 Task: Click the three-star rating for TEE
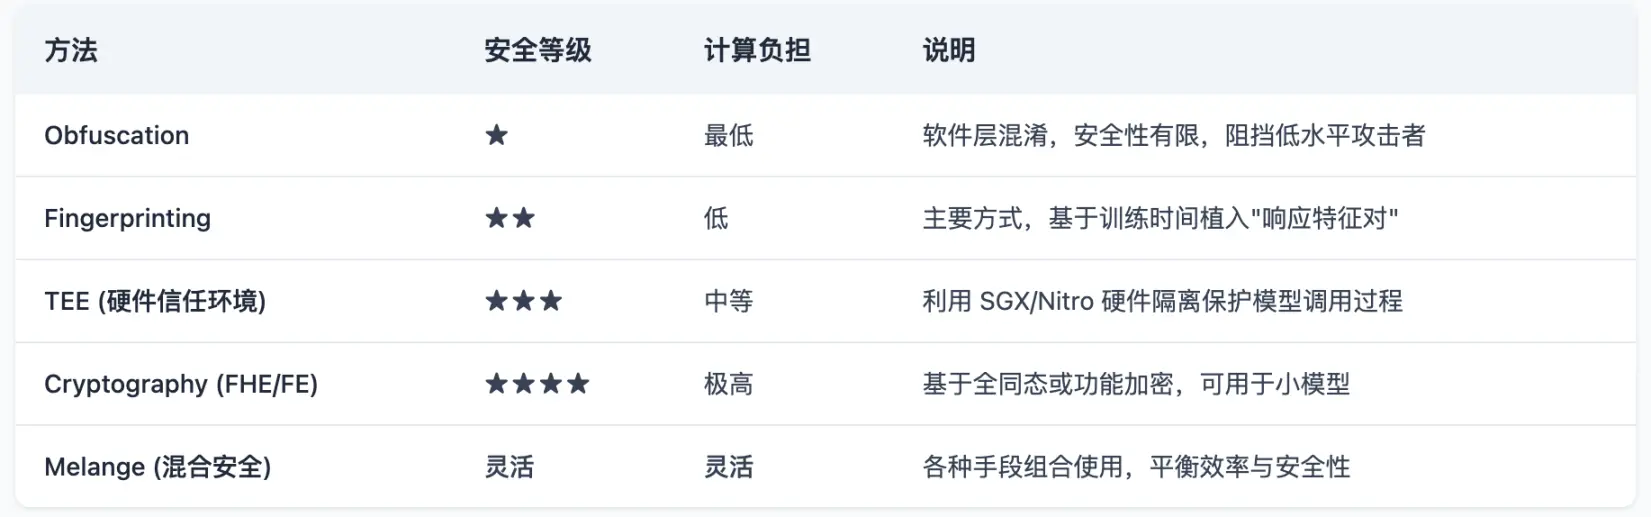click(x=524, y=301)
